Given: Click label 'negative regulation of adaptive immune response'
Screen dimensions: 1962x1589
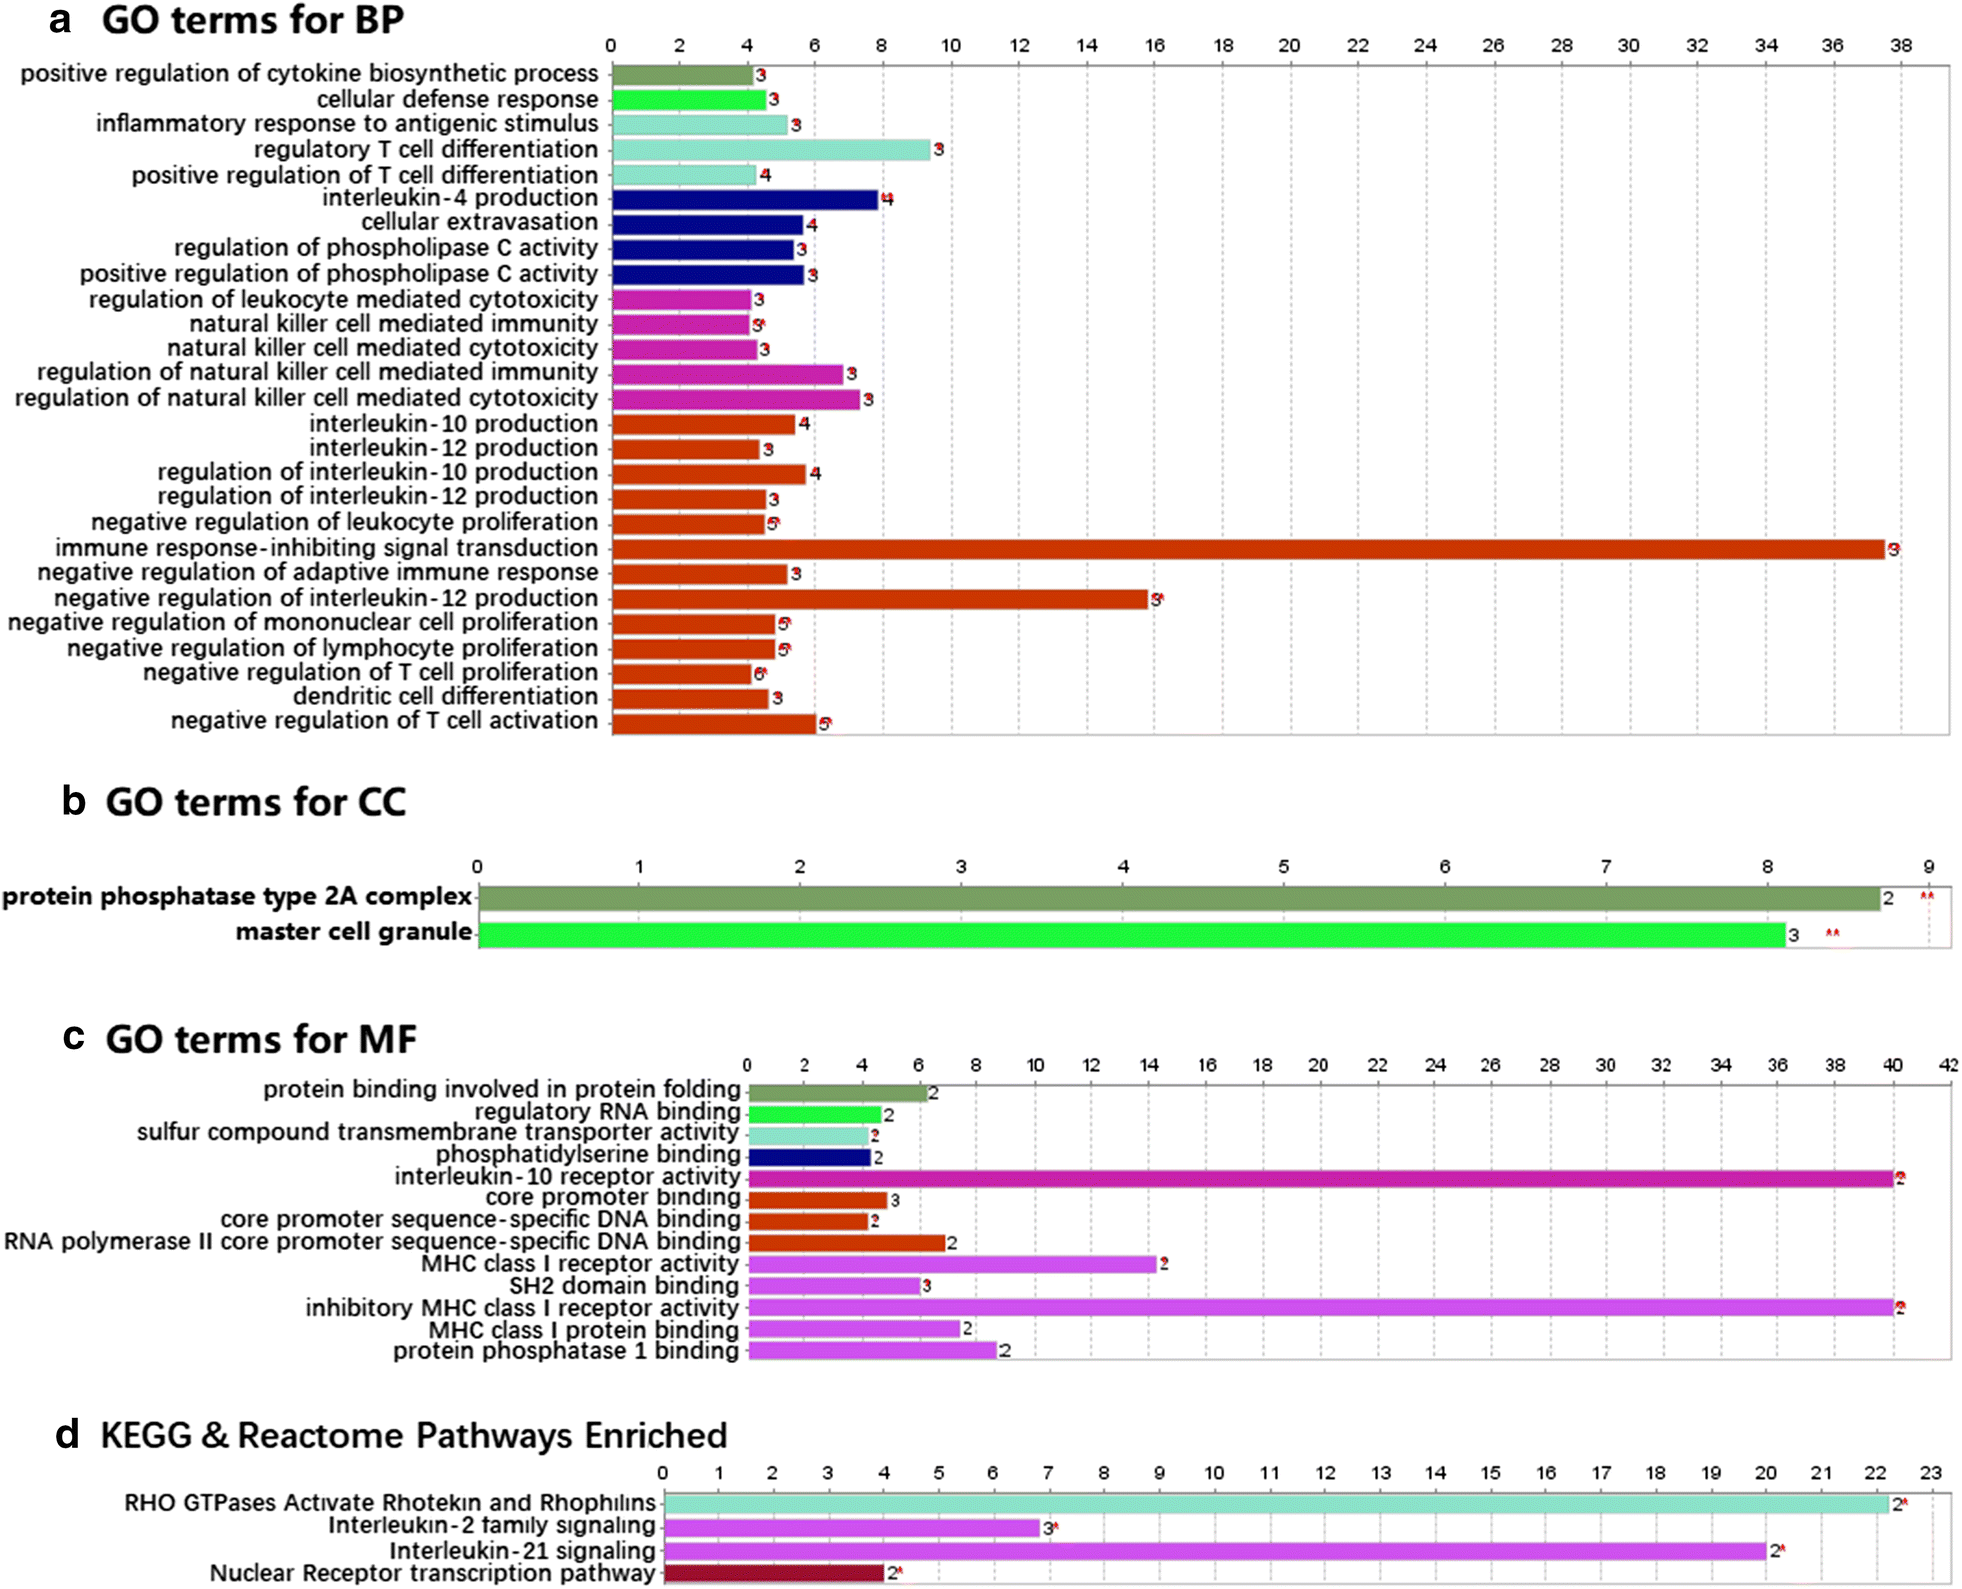Looking at the screenshot, I should (x=318, y=572).
